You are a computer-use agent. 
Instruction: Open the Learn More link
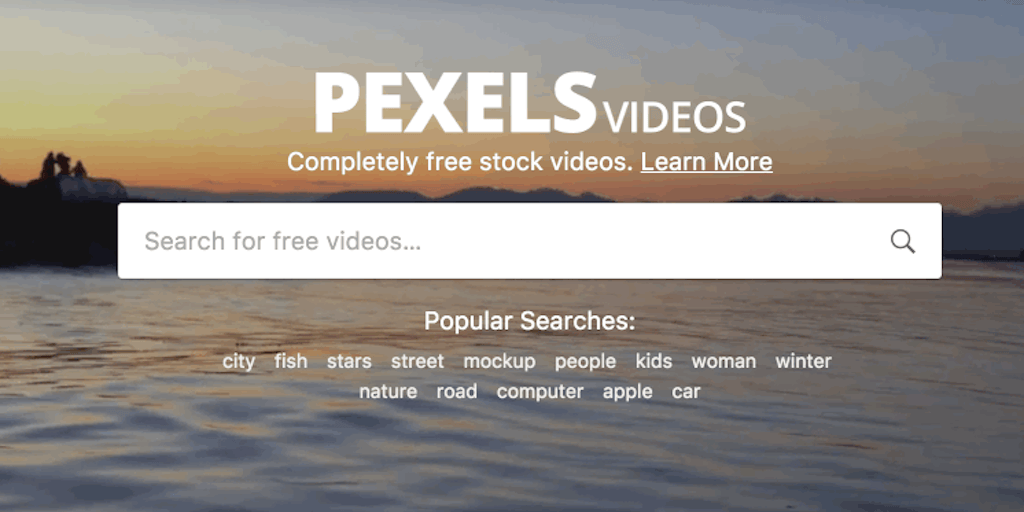(x=707, y=161)
